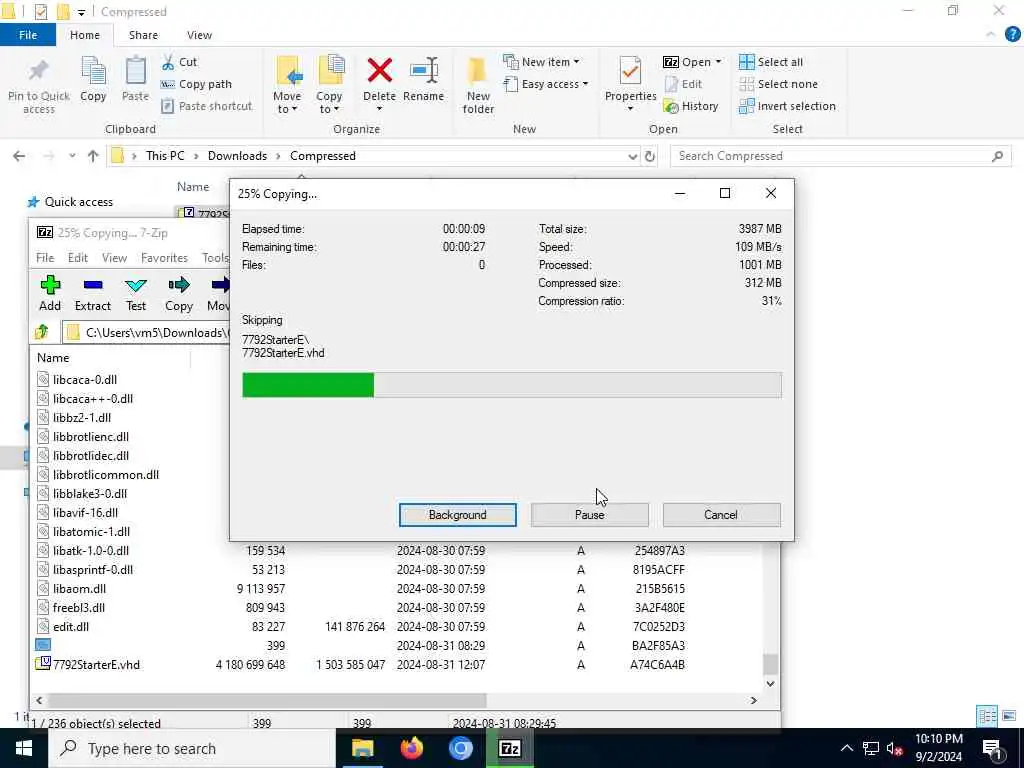Click Paste shortcut in the ribbon
1024x768 pixels.
coord(206,106)
